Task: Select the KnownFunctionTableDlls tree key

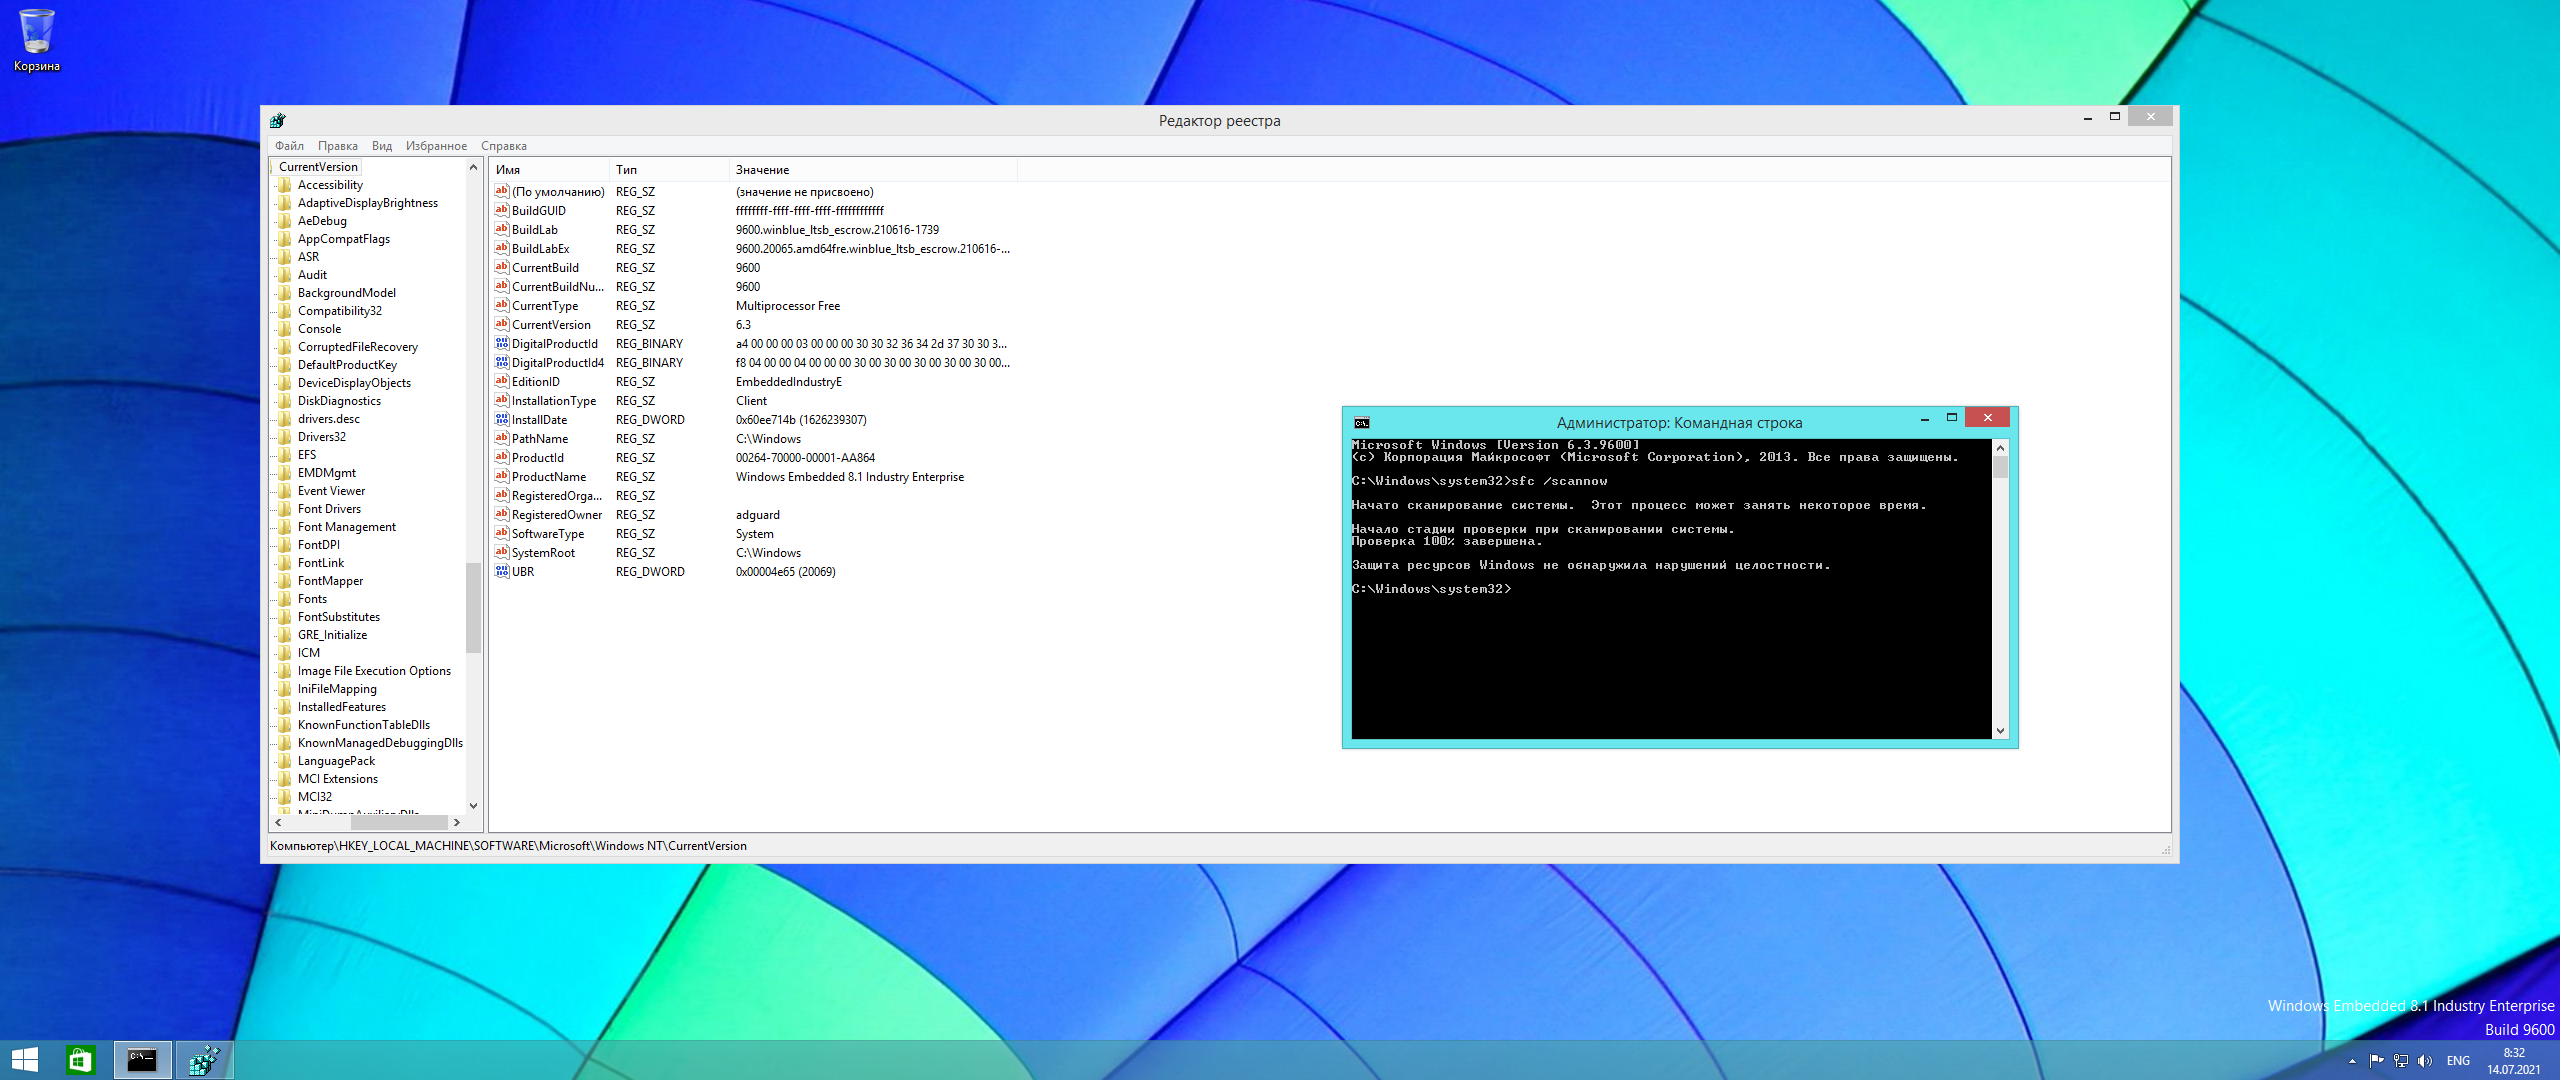Action: pos(364,725)
